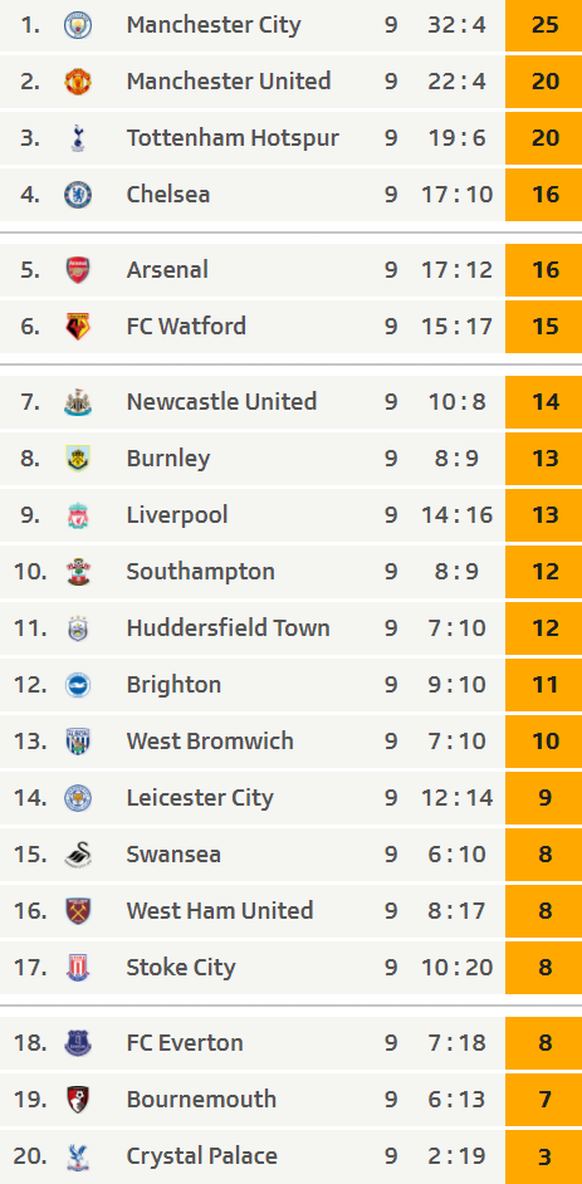Open the Arsenal crest icon
This screenshot has width=582, height=1184.
(x=78, y=270)
